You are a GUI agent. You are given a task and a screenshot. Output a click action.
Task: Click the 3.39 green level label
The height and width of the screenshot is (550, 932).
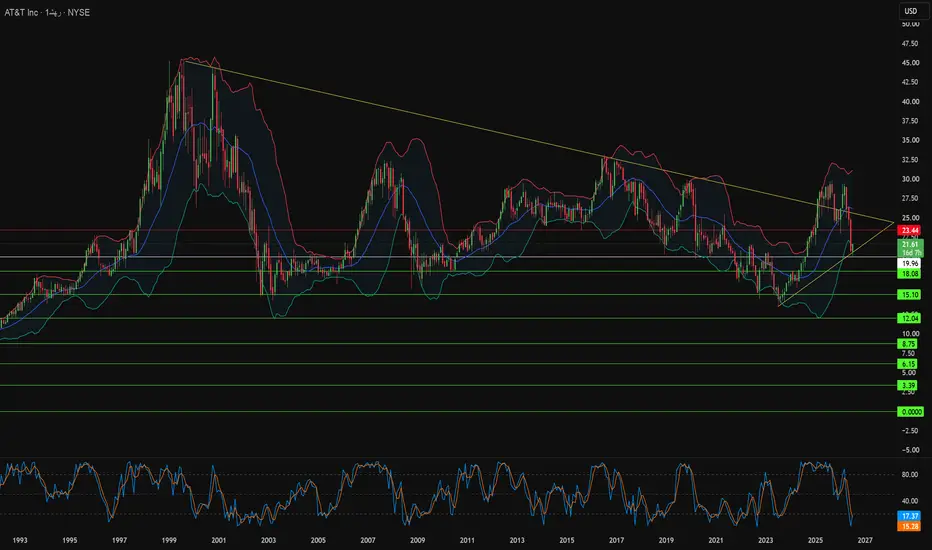coord(909,386)
